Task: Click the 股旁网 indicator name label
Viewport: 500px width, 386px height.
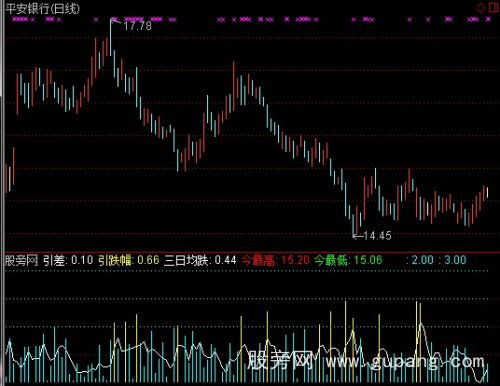Action: point(21,260)
